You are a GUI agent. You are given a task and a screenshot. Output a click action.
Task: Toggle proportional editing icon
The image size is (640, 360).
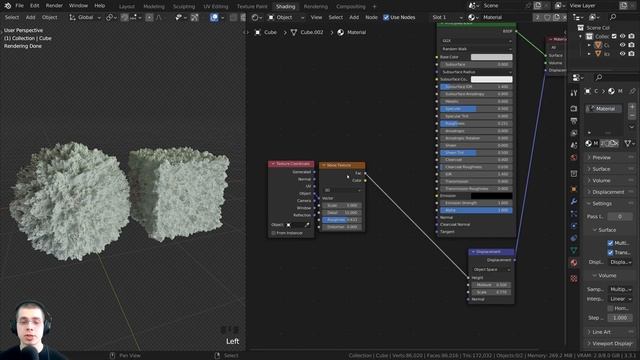coord(149,18)
